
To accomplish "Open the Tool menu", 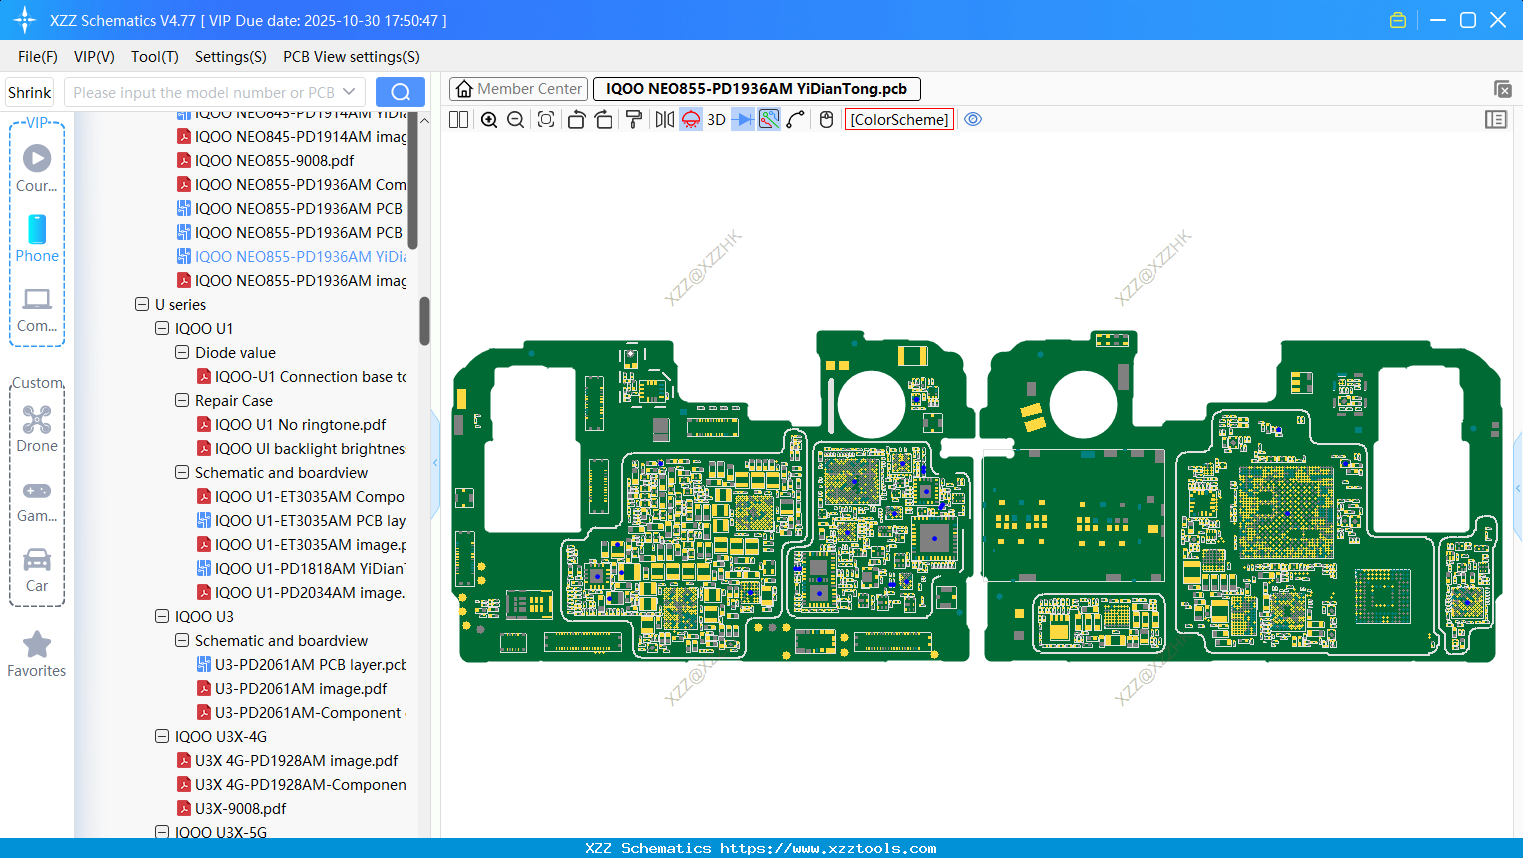I will pos(154,57).
